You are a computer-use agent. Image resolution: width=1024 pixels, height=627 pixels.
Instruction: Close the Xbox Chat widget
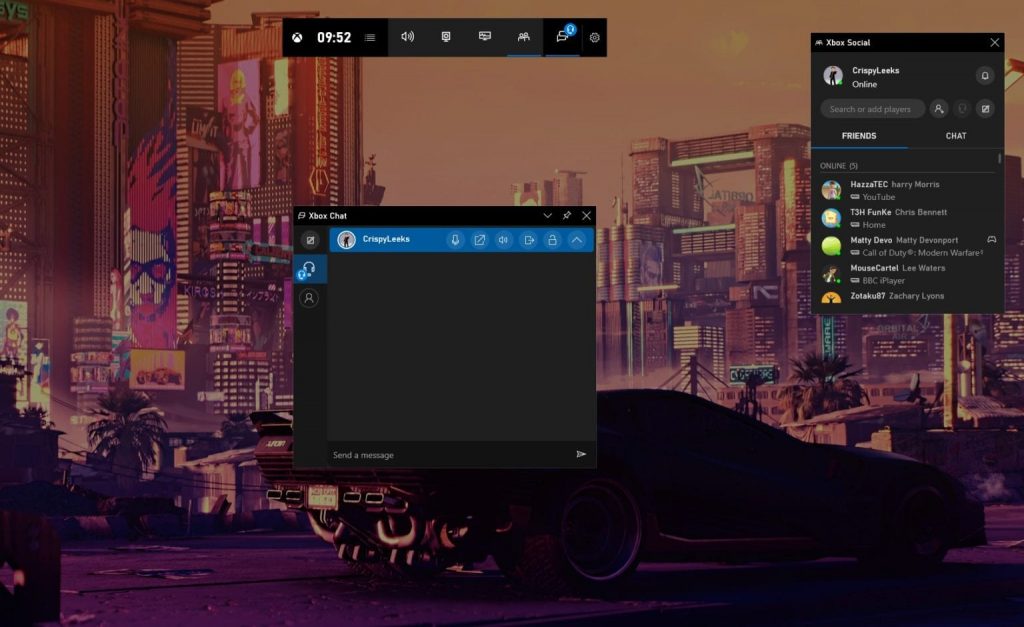(586, 216)
